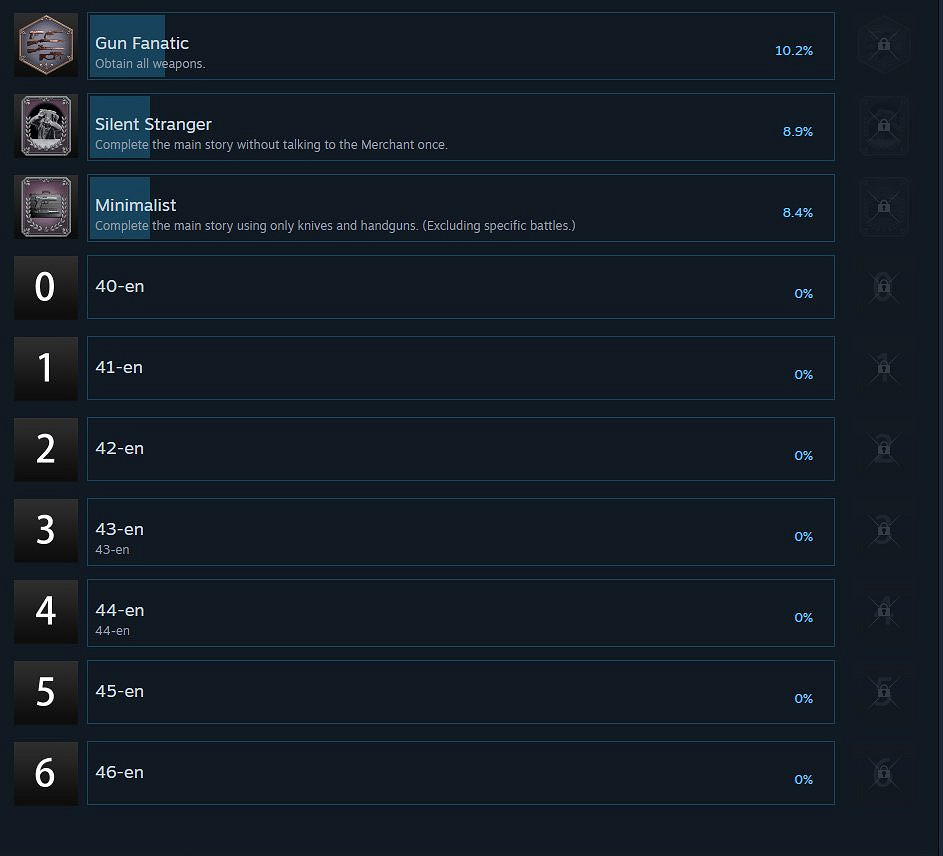Click the 10.2% progress on Gun Fanatic
The height and width of the screenshot is (856, 943).
click(x=794, y=51)
